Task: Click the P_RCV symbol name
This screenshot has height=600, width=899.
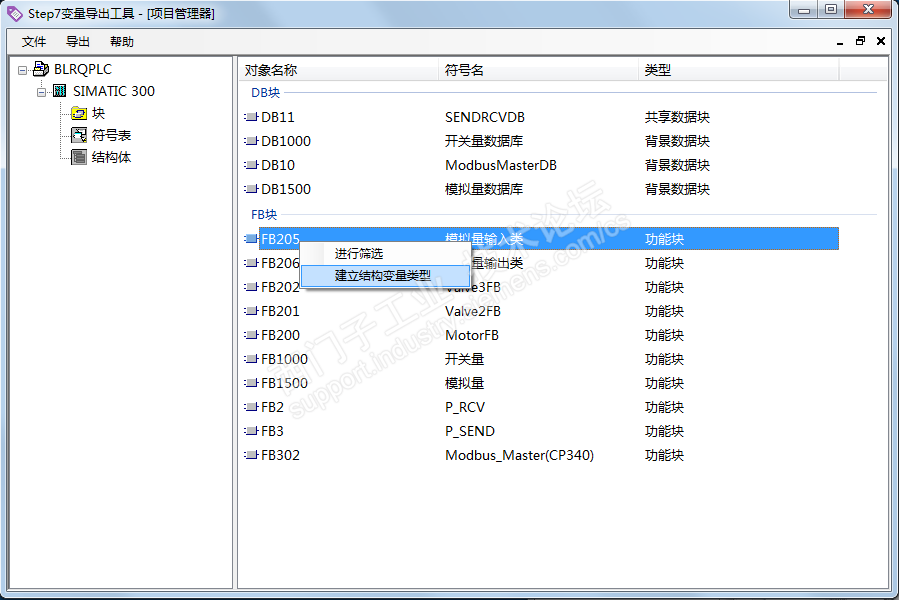Action: tap(465, 408)
